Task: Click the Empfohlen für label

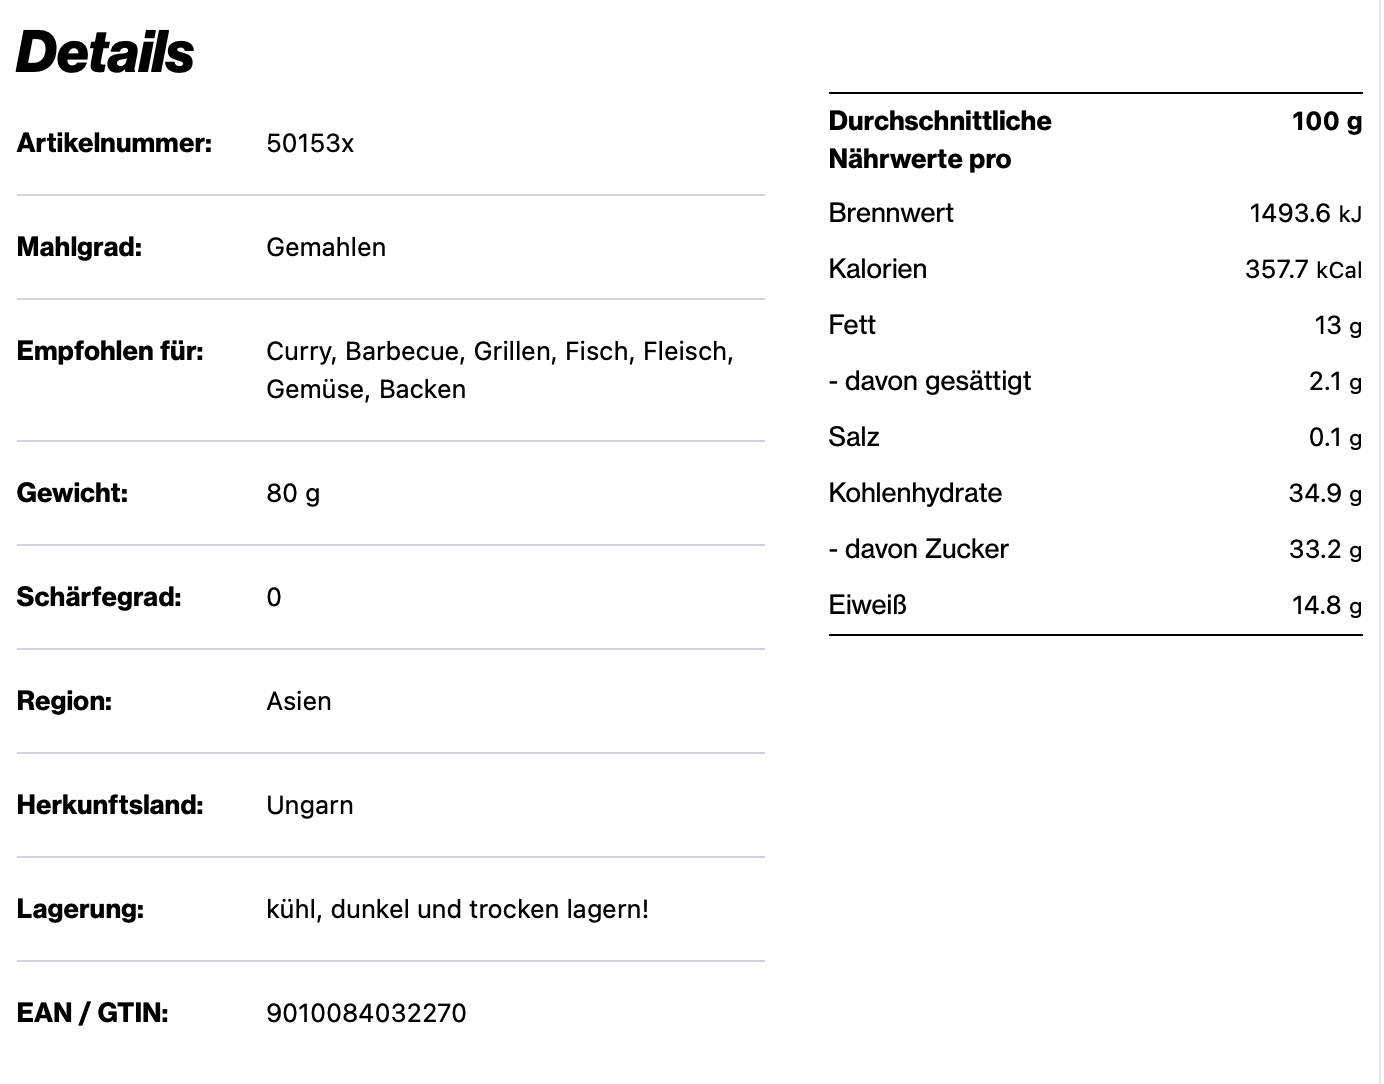Action: pyautogui.click(x=110, y=352)
